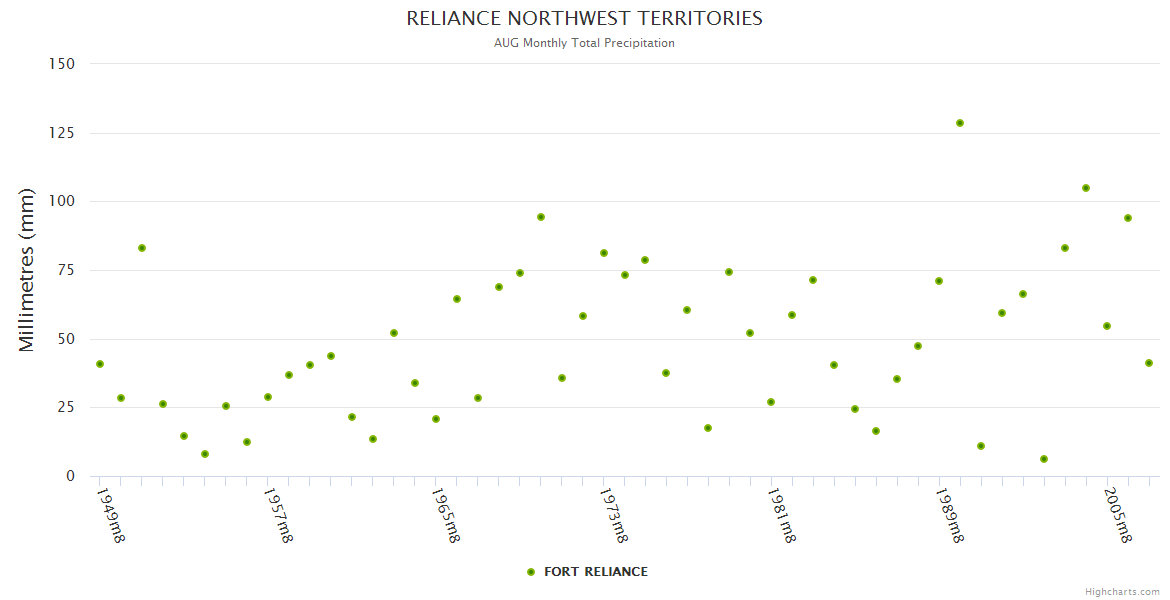1170x600 pixels.
Task: Toggle the FORT RELIANCE series legend label
Action: [x=595, y=572]
